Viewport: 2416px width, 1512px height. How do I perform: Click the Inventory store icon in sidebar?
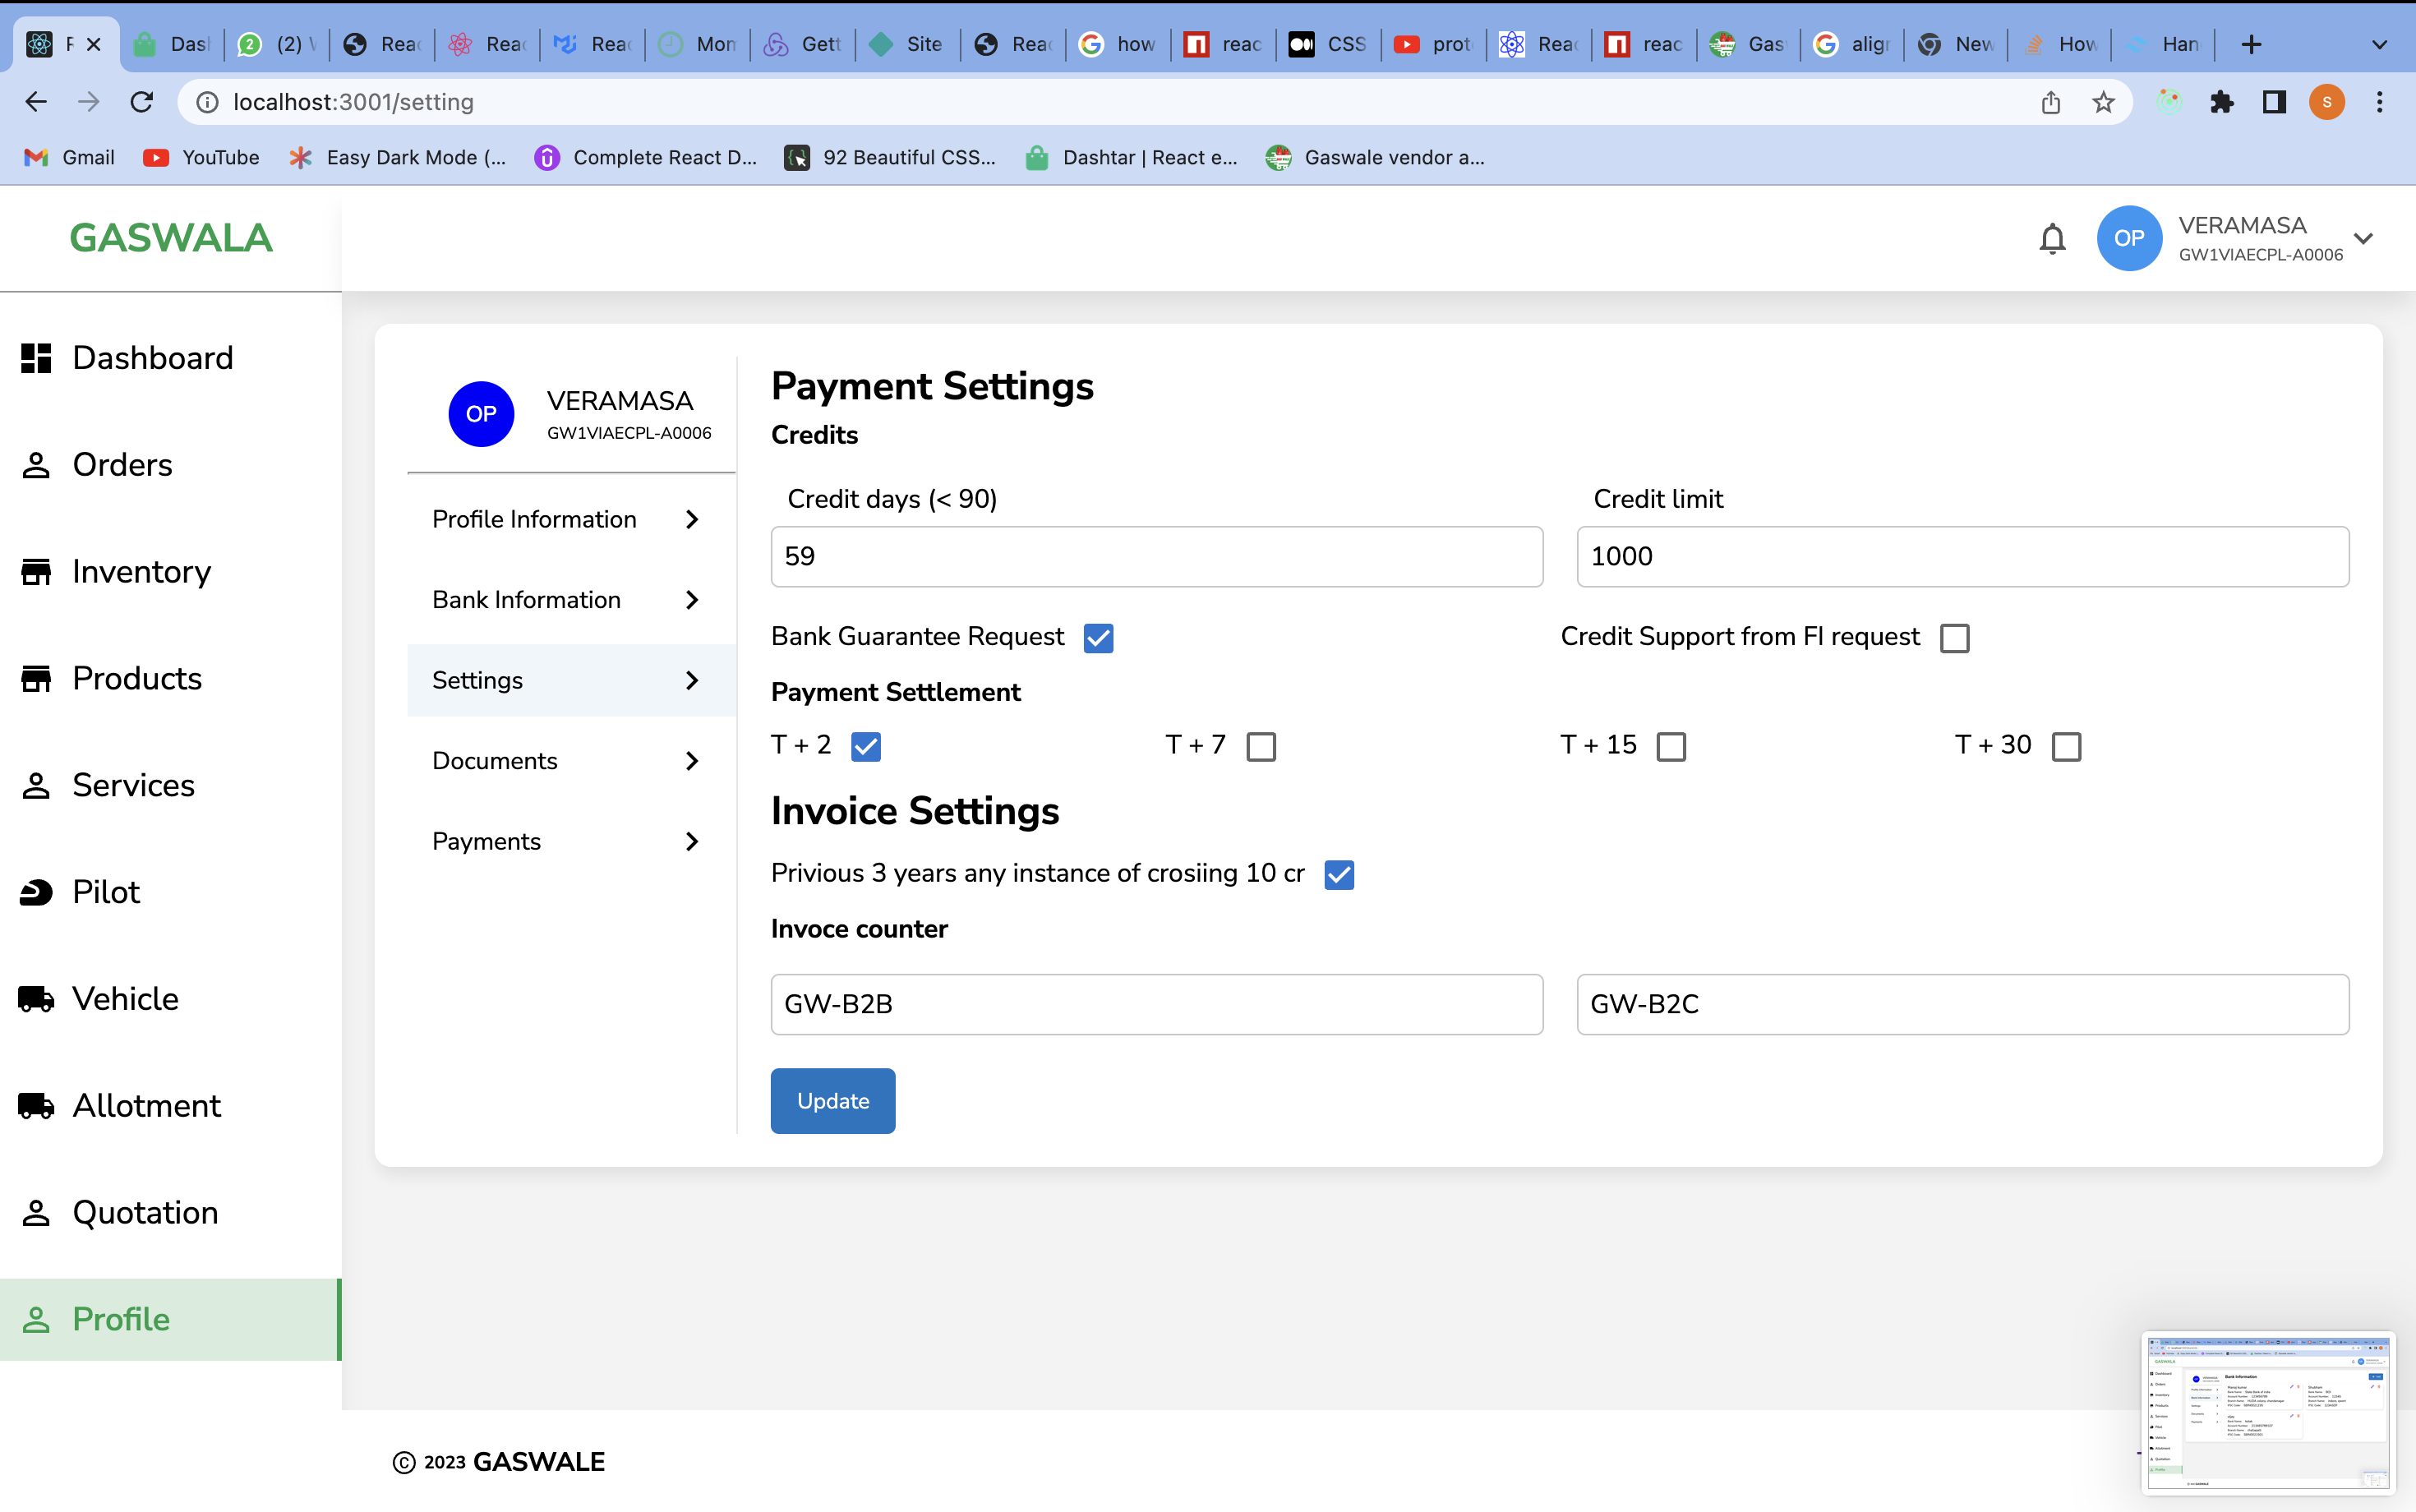[36, 572]
